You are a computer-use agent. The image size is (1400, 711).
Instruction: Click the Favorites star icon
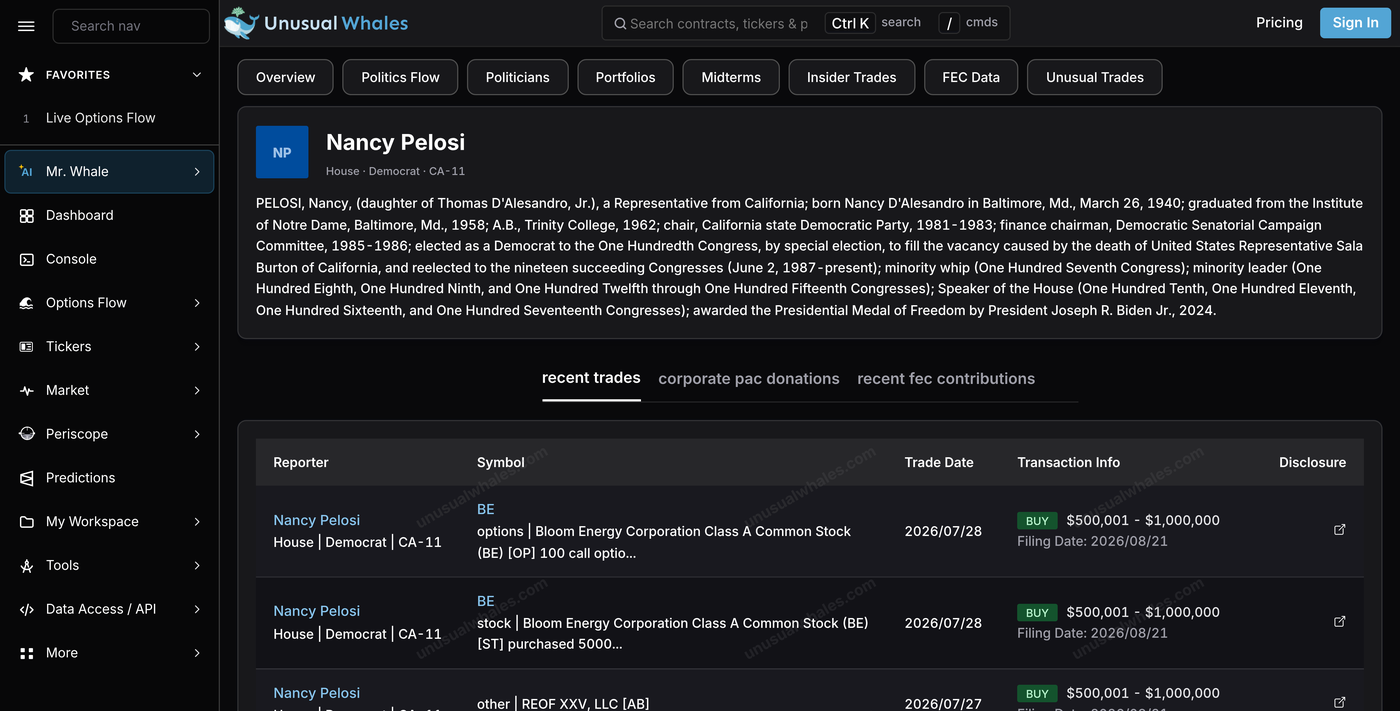pyautogui.click(x=26, y=75)
